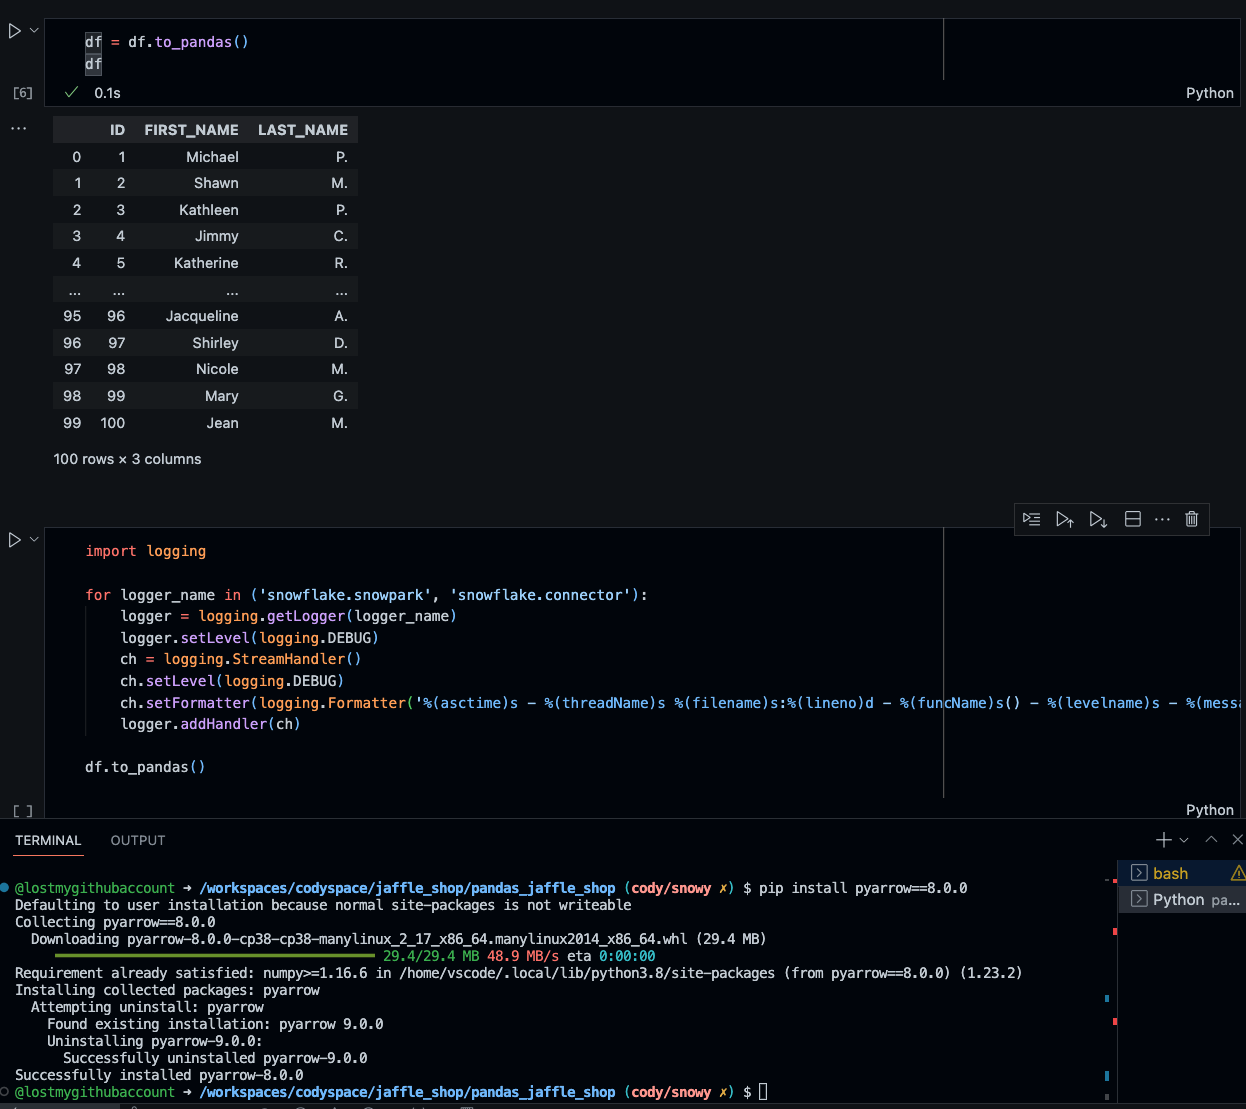The width and height of the screenshot is (1246, 1109).
Task: Open more actions for the cell toolbar
Action: tap(1162, 519)
